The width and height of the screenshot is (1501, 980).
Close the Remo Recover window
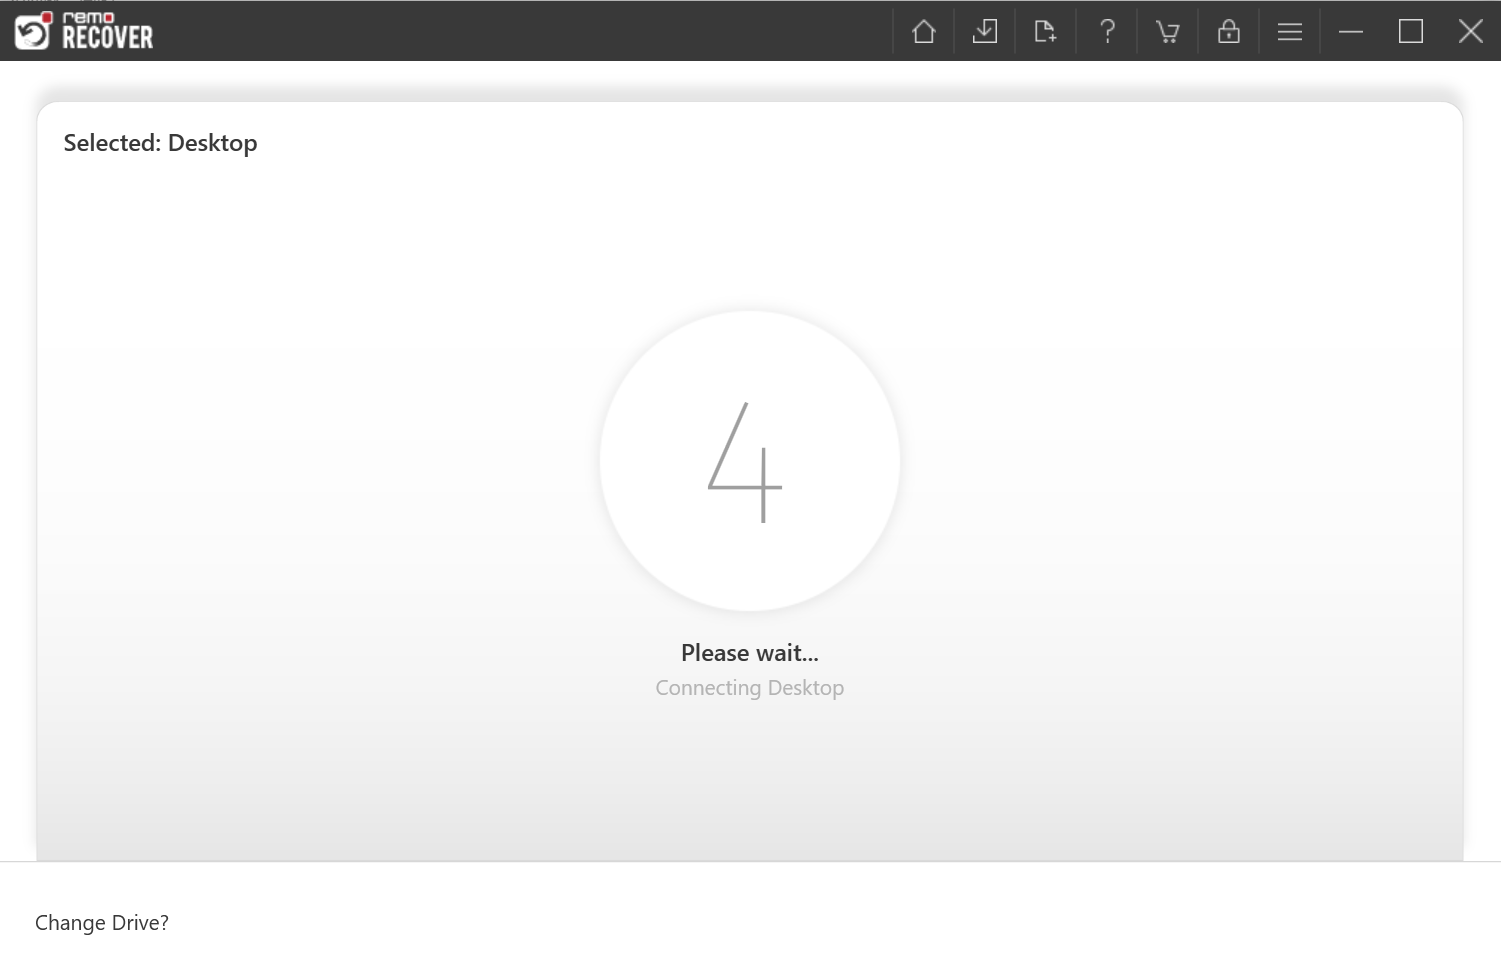1471,32
